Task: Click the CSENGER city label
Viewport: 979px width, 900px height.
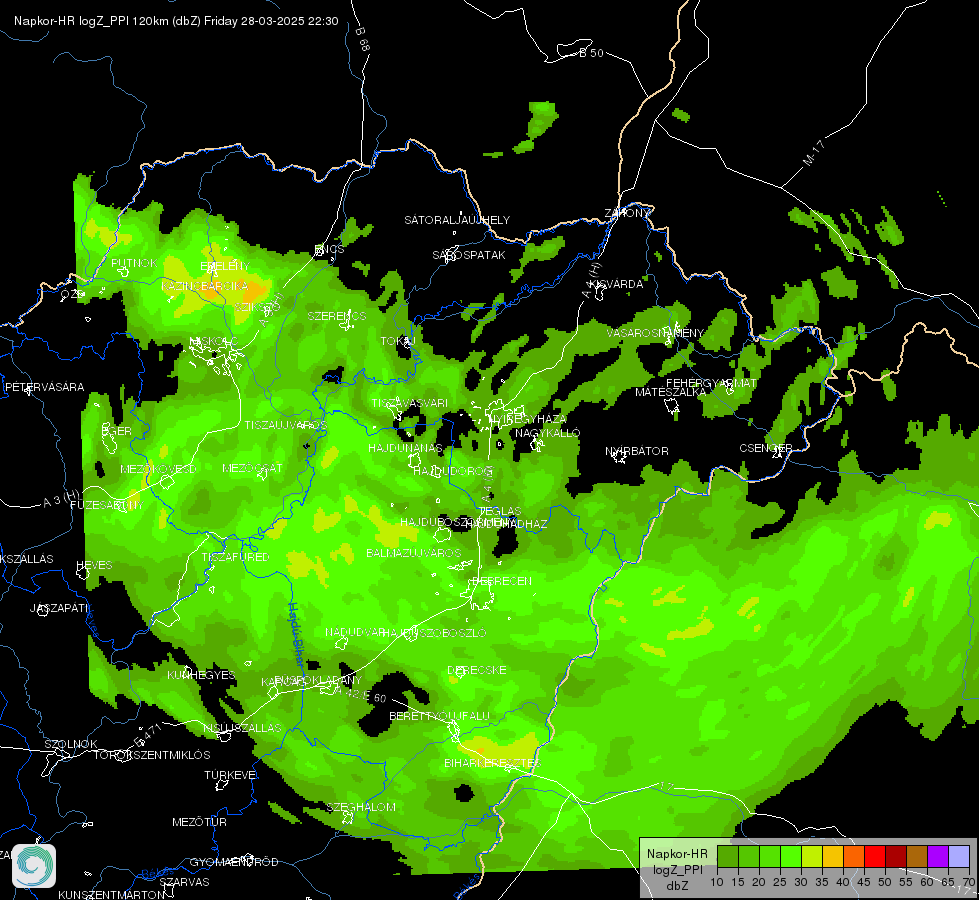Action: (x=765, y=448)
